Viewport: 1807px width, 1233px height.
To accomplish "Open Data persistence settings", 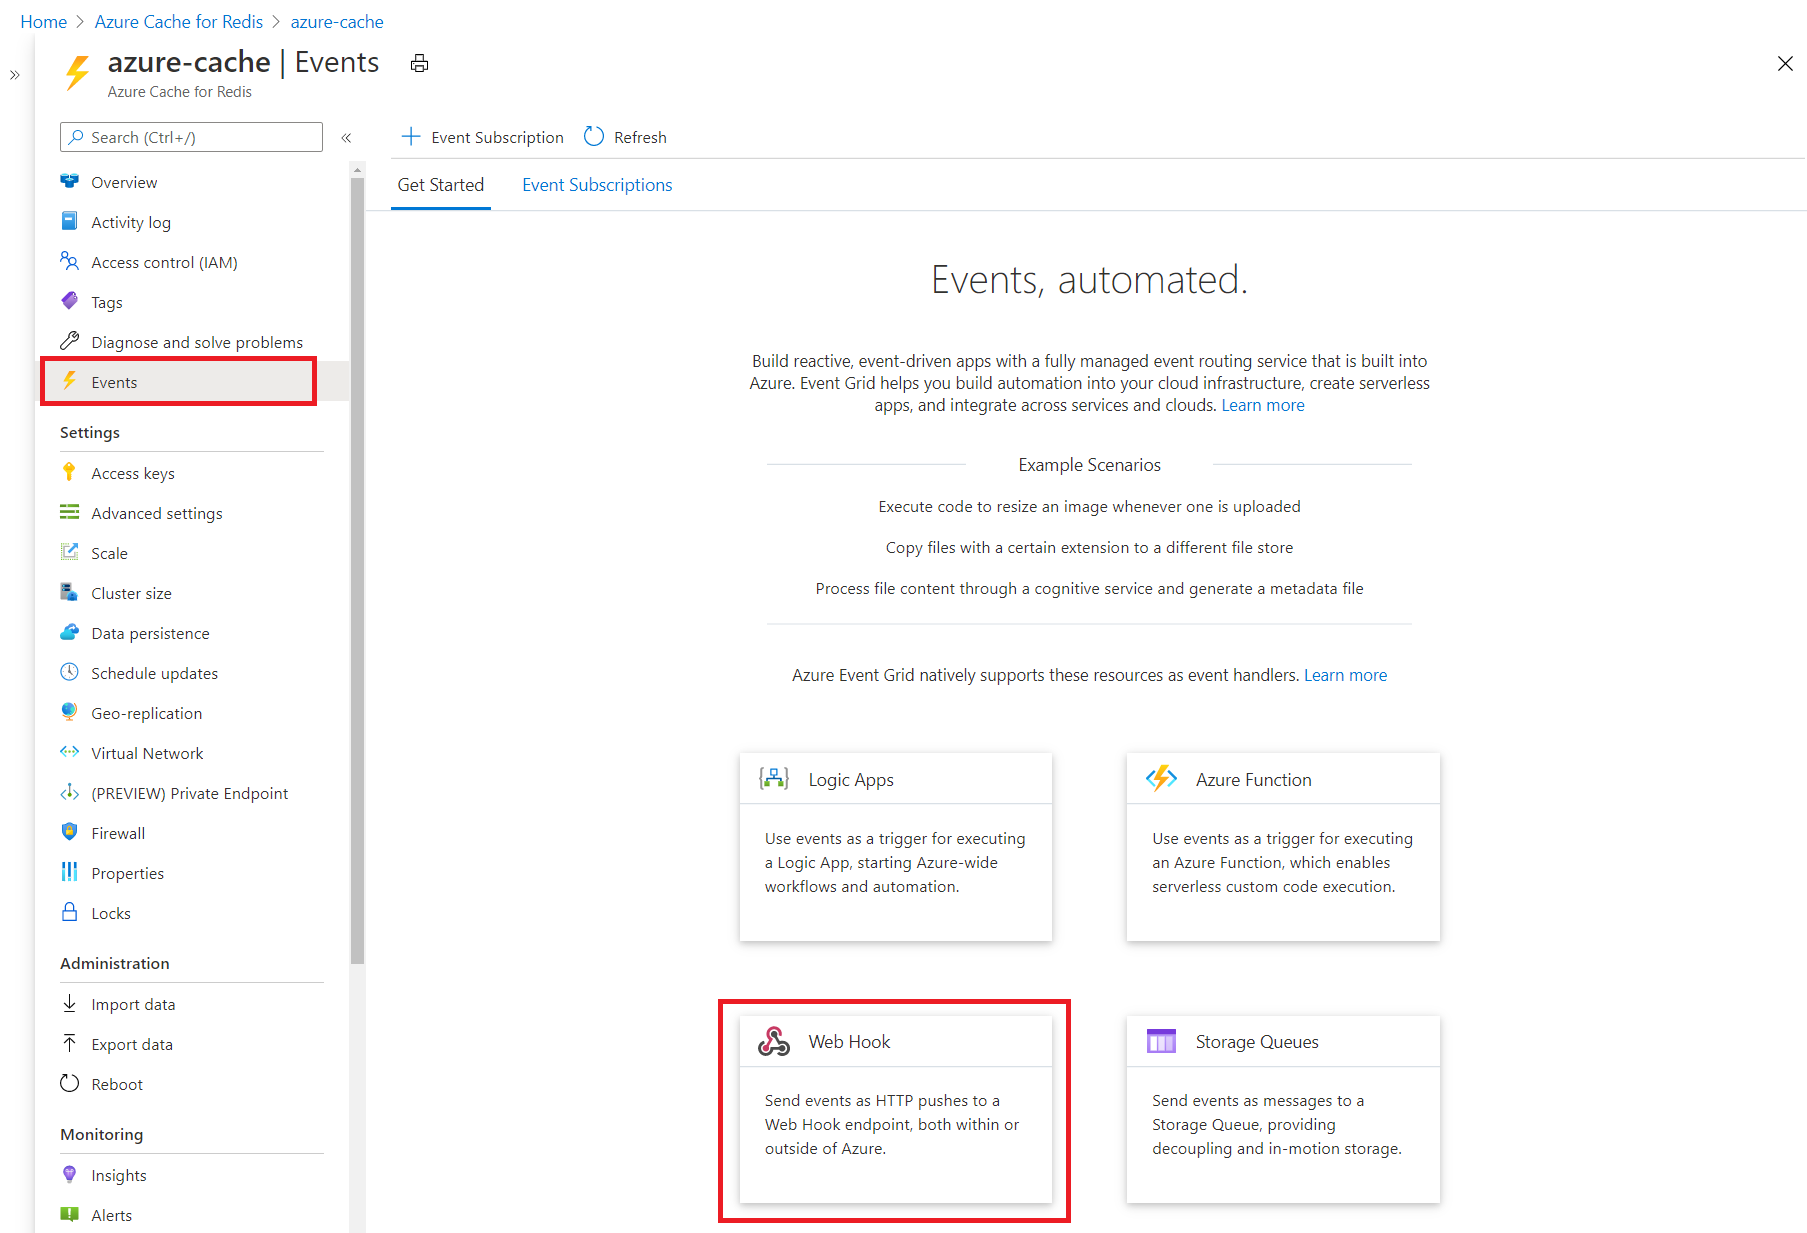I will point(149,632).
